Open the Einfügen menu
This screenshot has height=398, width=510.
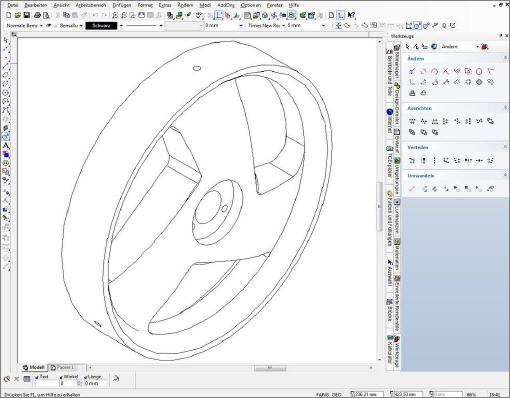pyautogui.click(x=122, y=5)
